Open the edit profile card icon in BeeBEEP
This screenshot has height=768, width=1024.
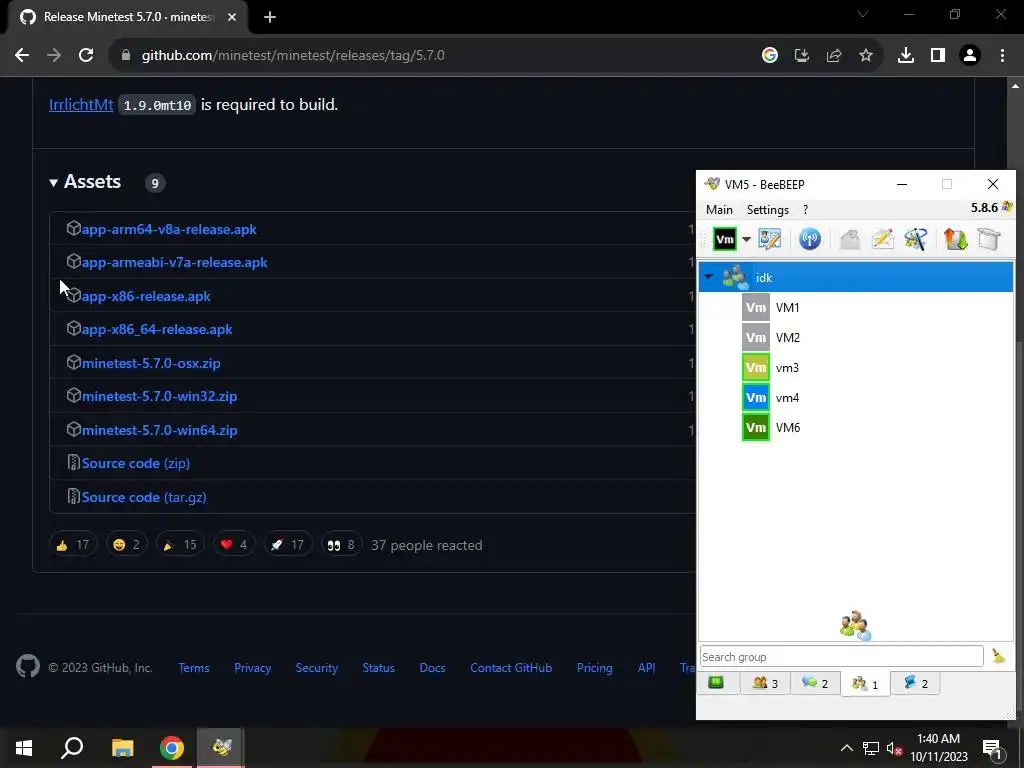770,239
